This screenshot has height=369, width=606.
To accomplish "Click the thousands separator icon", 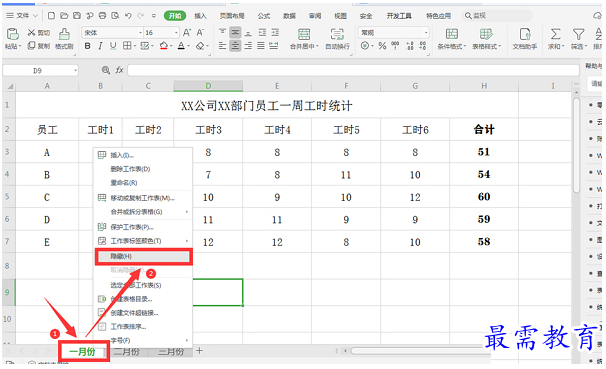I will point(395,46).
